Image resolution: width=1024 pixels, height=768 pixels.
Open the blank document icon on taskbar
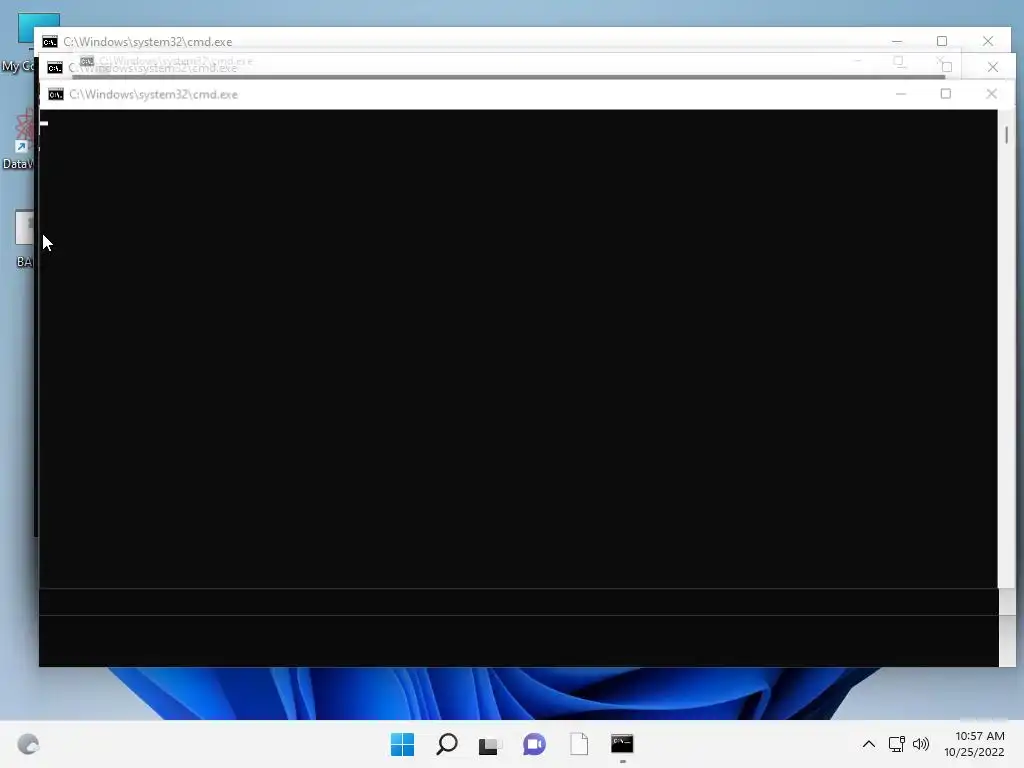click(x=579, y=744)
